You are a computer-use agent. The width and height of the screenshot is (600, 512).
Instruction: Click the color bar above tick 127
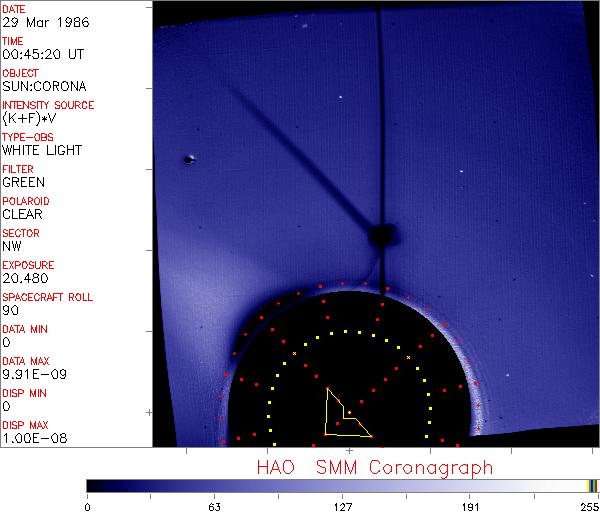tap(343, 485)
